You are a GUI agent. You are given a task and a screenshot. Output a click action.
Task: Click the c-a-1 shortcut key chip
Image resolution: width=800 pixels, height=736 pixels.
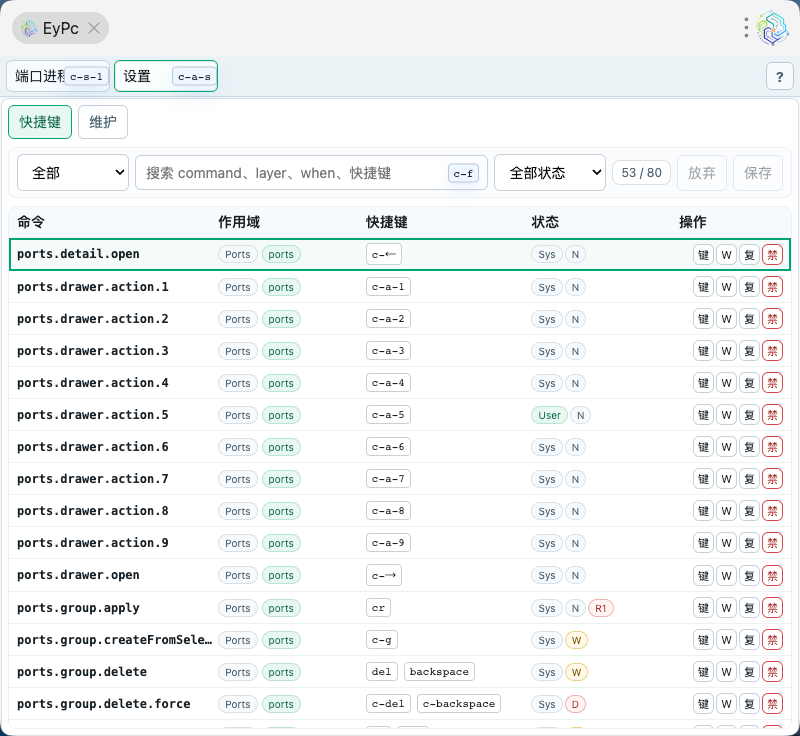(388, 287)
